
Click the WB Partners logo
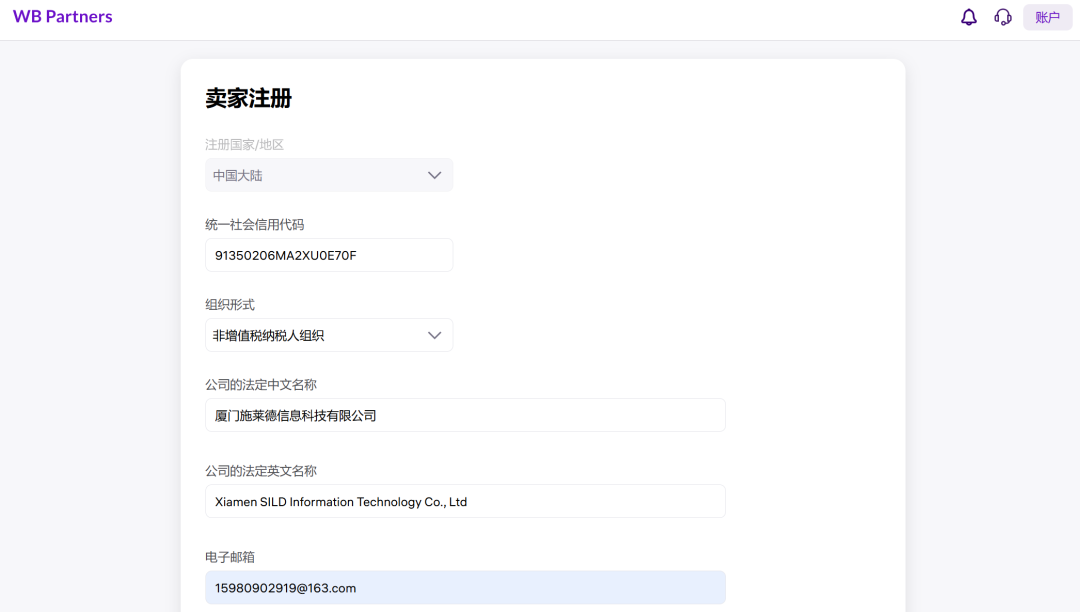click(62, 16)
